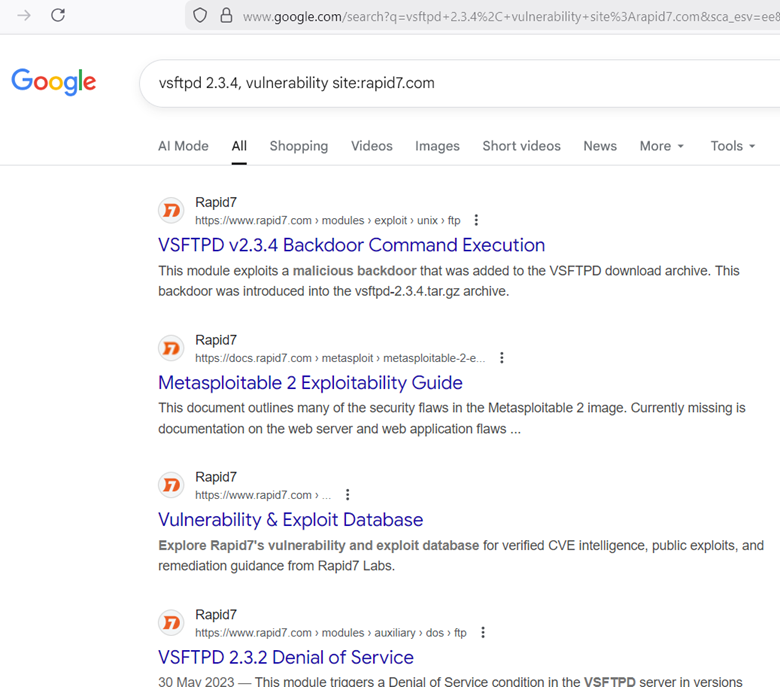Open tracking protection shield icon
Image resolution: width=780 pixels, height=687 pixels.
200,15
